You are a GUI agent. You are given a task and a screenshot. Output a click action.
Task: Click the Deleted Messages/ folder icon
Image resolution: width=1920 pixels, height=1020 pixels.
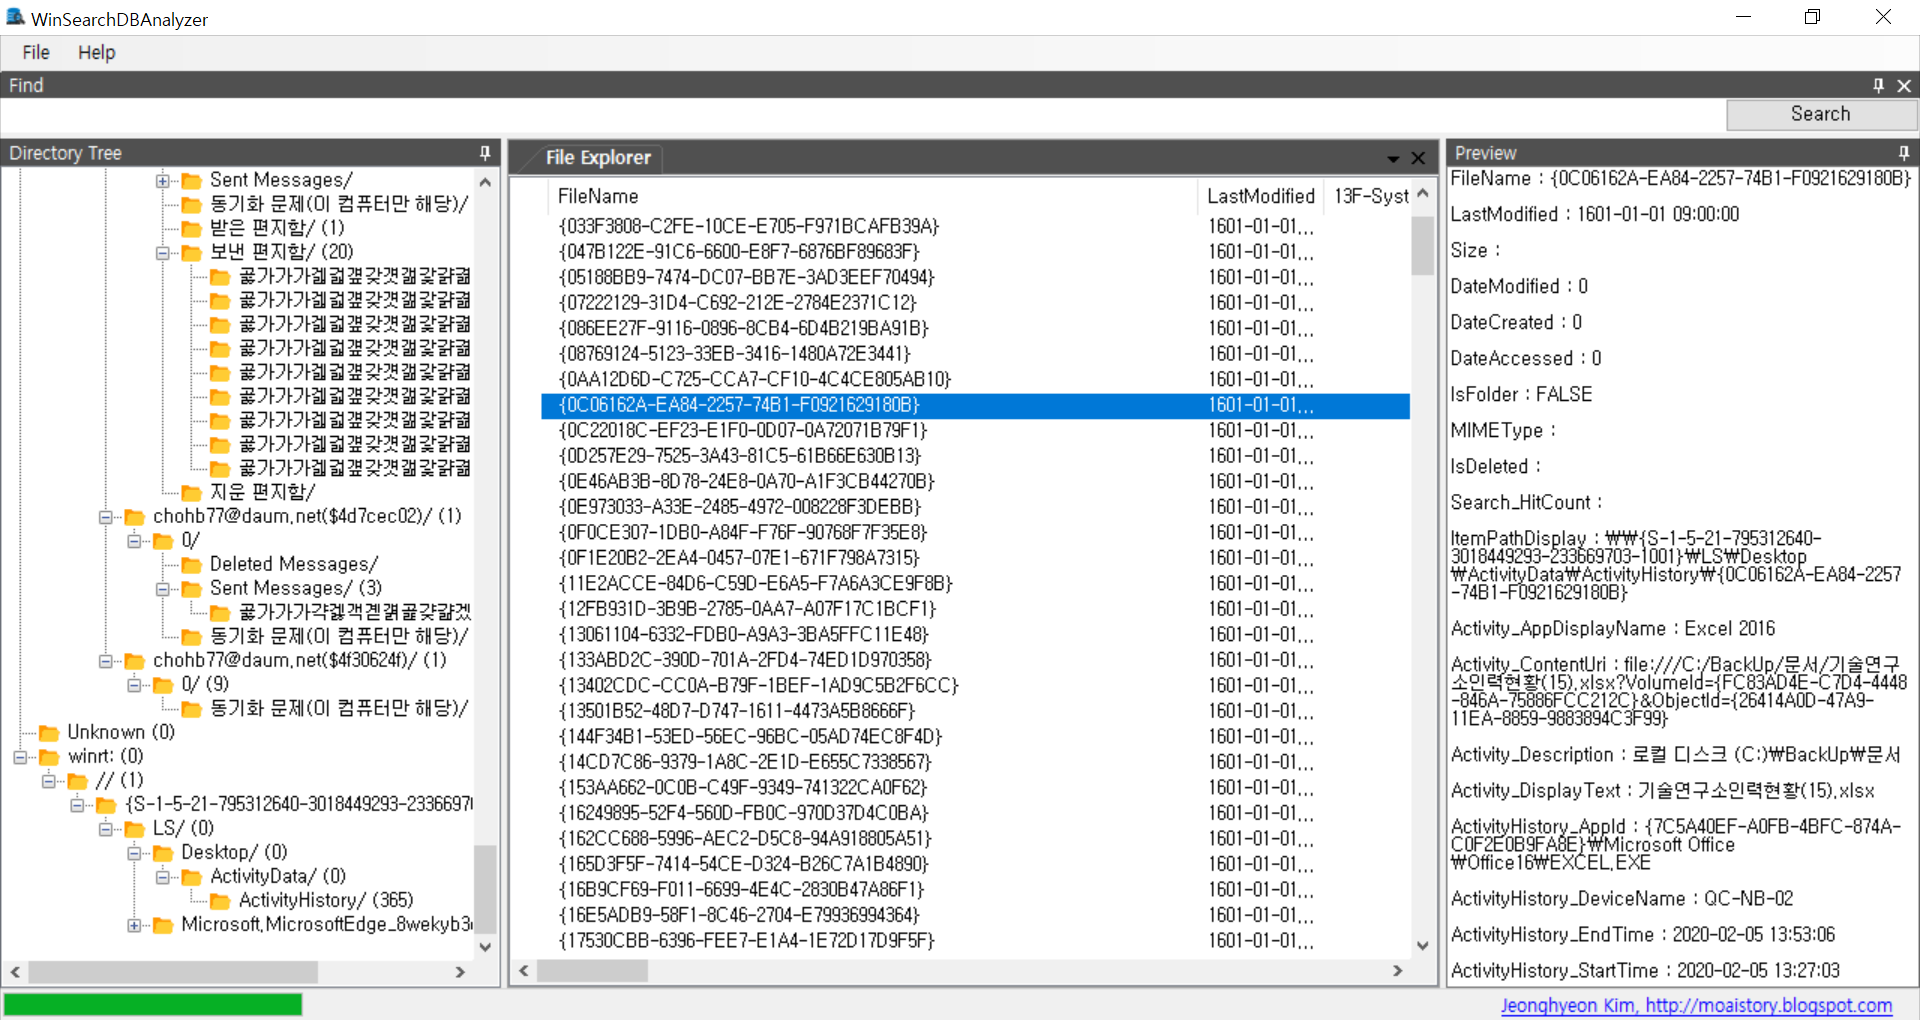pos(192,565)
